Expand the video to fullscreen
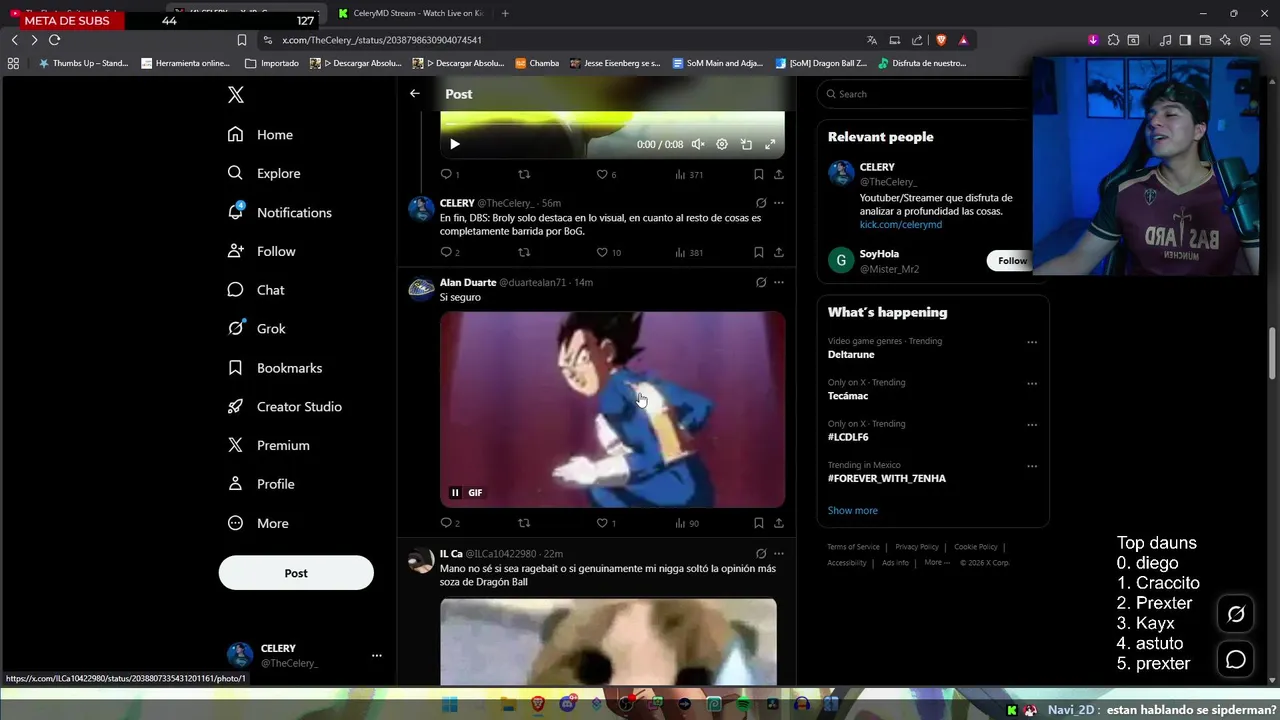Image resolution: width=1280 pixels, height=720 pixels. pyautogui.click(x=770, y=144)
